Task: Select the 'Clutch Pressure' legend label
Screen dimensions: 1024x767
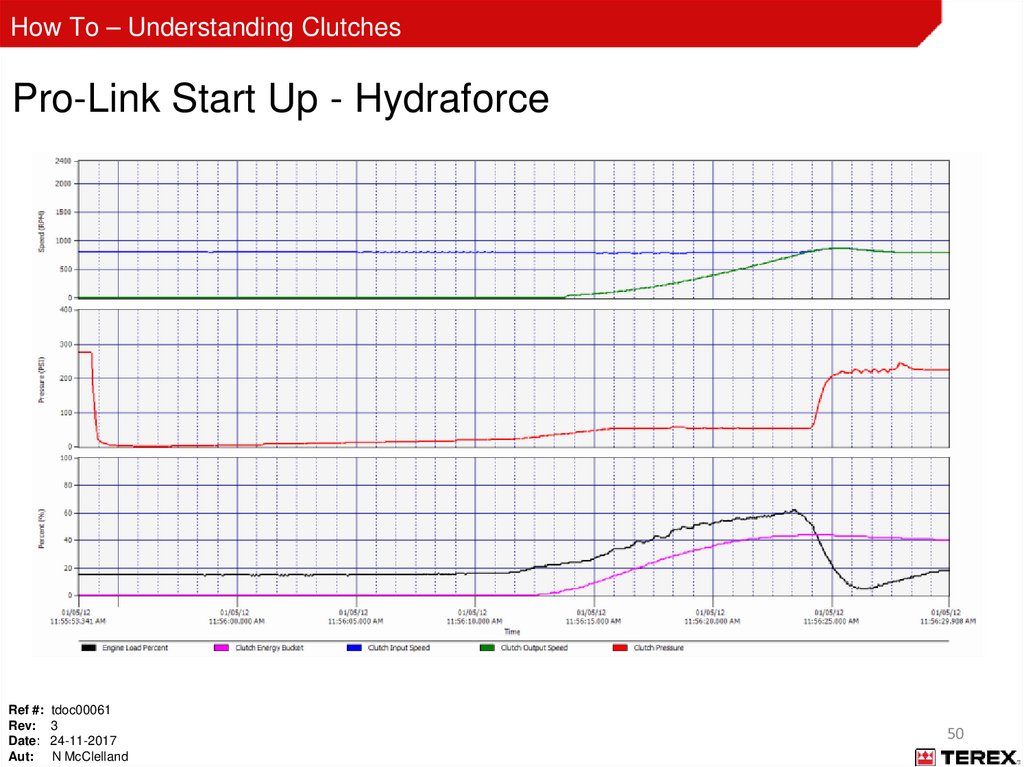Action: pyautogui.click(x=659, y=647)
